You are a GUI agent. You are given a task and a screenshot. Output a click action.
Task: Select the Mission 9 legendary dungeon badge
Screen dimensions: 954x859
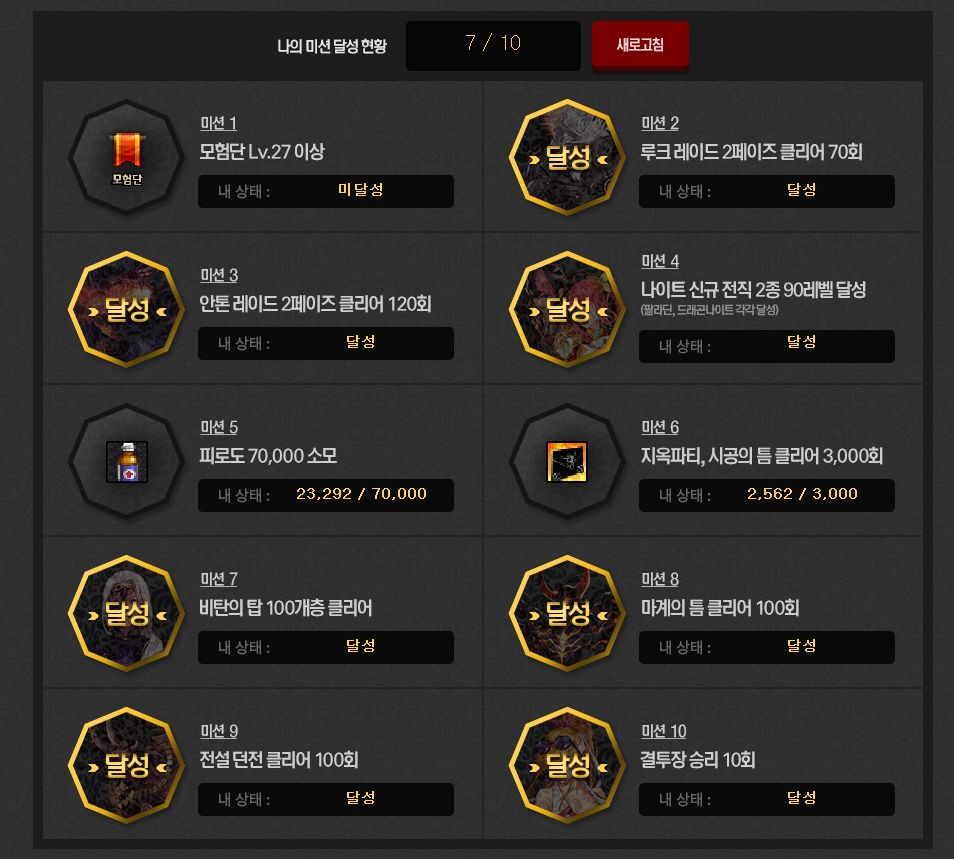(x=127, y=765)
